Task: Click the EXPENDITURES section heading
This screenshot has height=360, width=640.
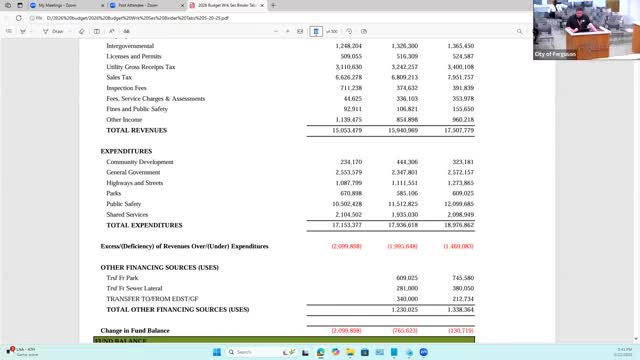Action: point(126,151)
